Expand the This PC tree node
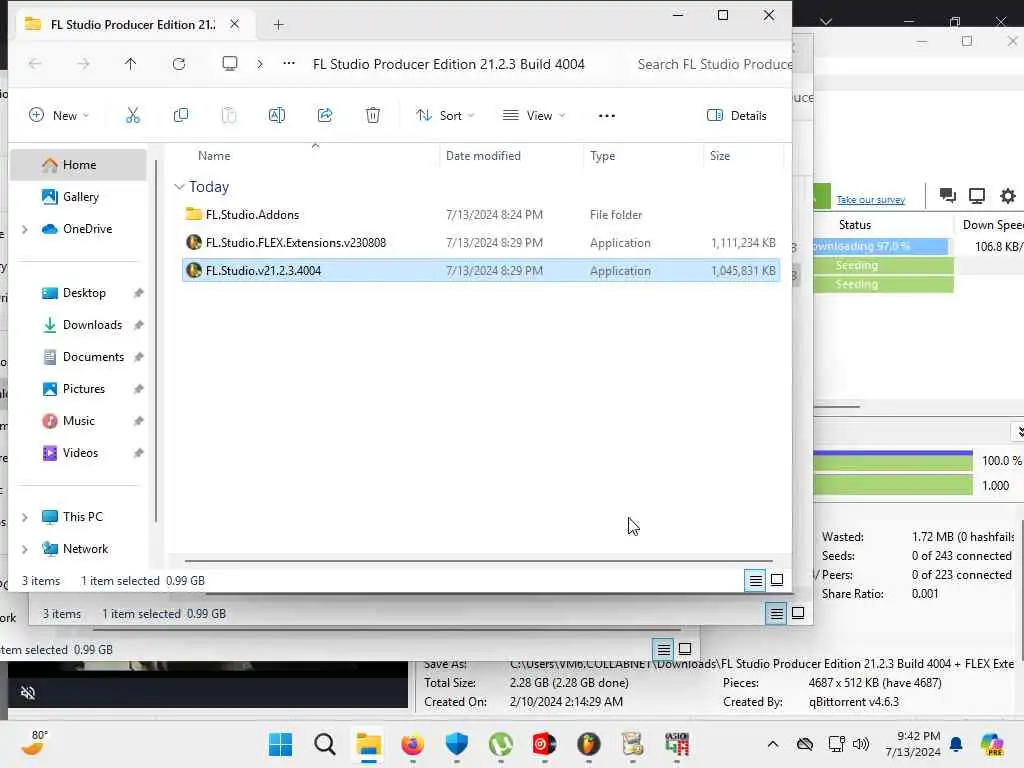This screenshot has width=1024, height=768. tap(25, 517)
